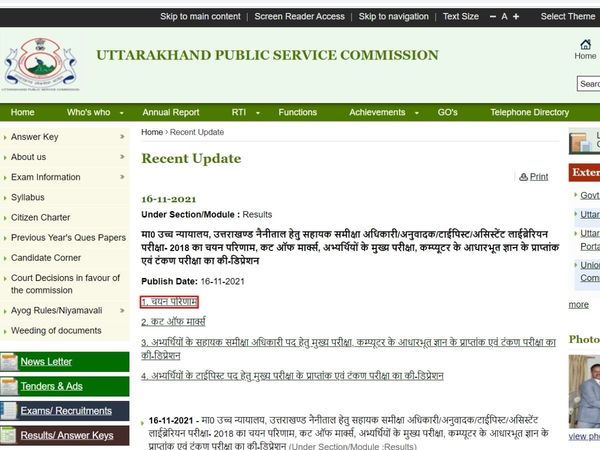Expand the Exam Information submenu chevron
The image size is (600, 450).
[122, 177]
